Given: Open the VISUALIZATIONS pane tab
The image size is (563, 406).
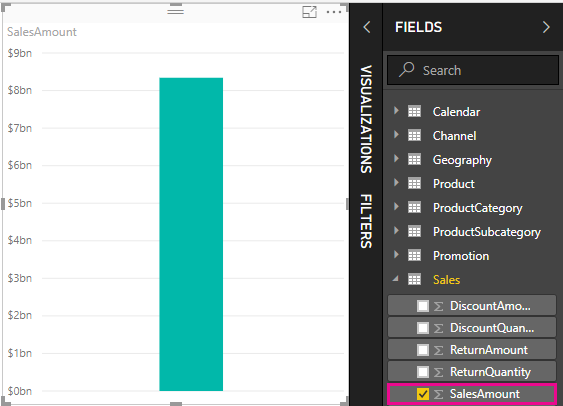Looking at the screenshot, I should (366, 119).
